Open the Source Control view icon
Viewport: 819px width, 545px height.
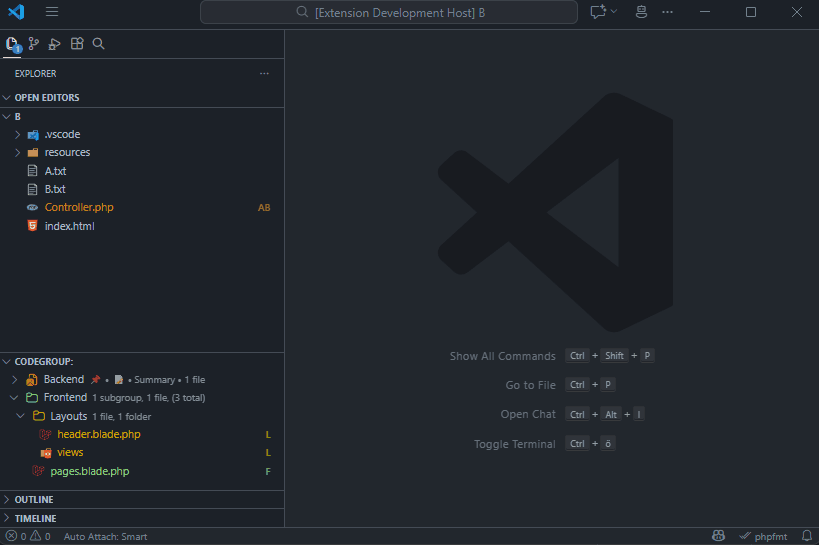[x=34, y=44]
